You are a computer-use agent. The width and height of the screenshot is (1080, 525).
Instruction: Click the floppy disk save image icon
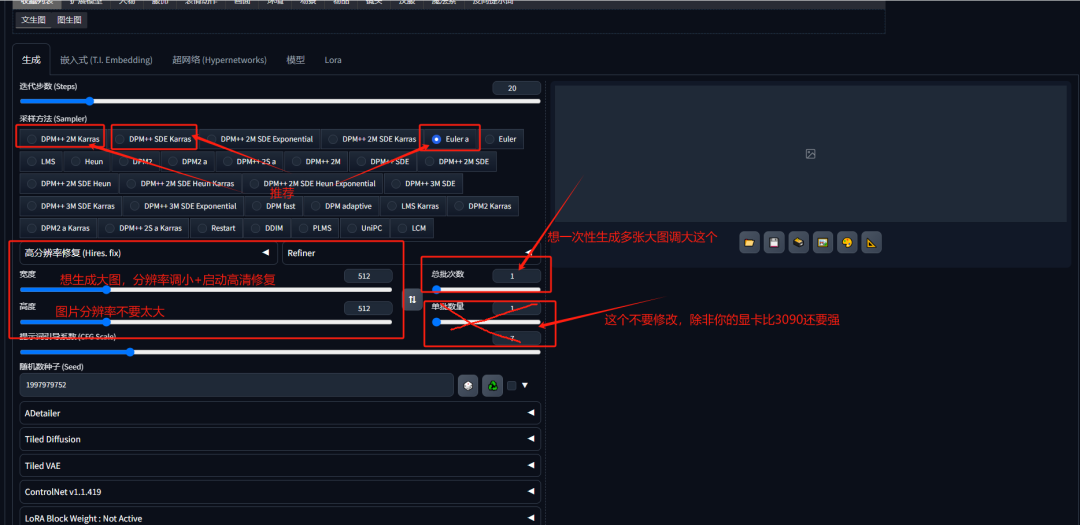click(x=773, y=243)
